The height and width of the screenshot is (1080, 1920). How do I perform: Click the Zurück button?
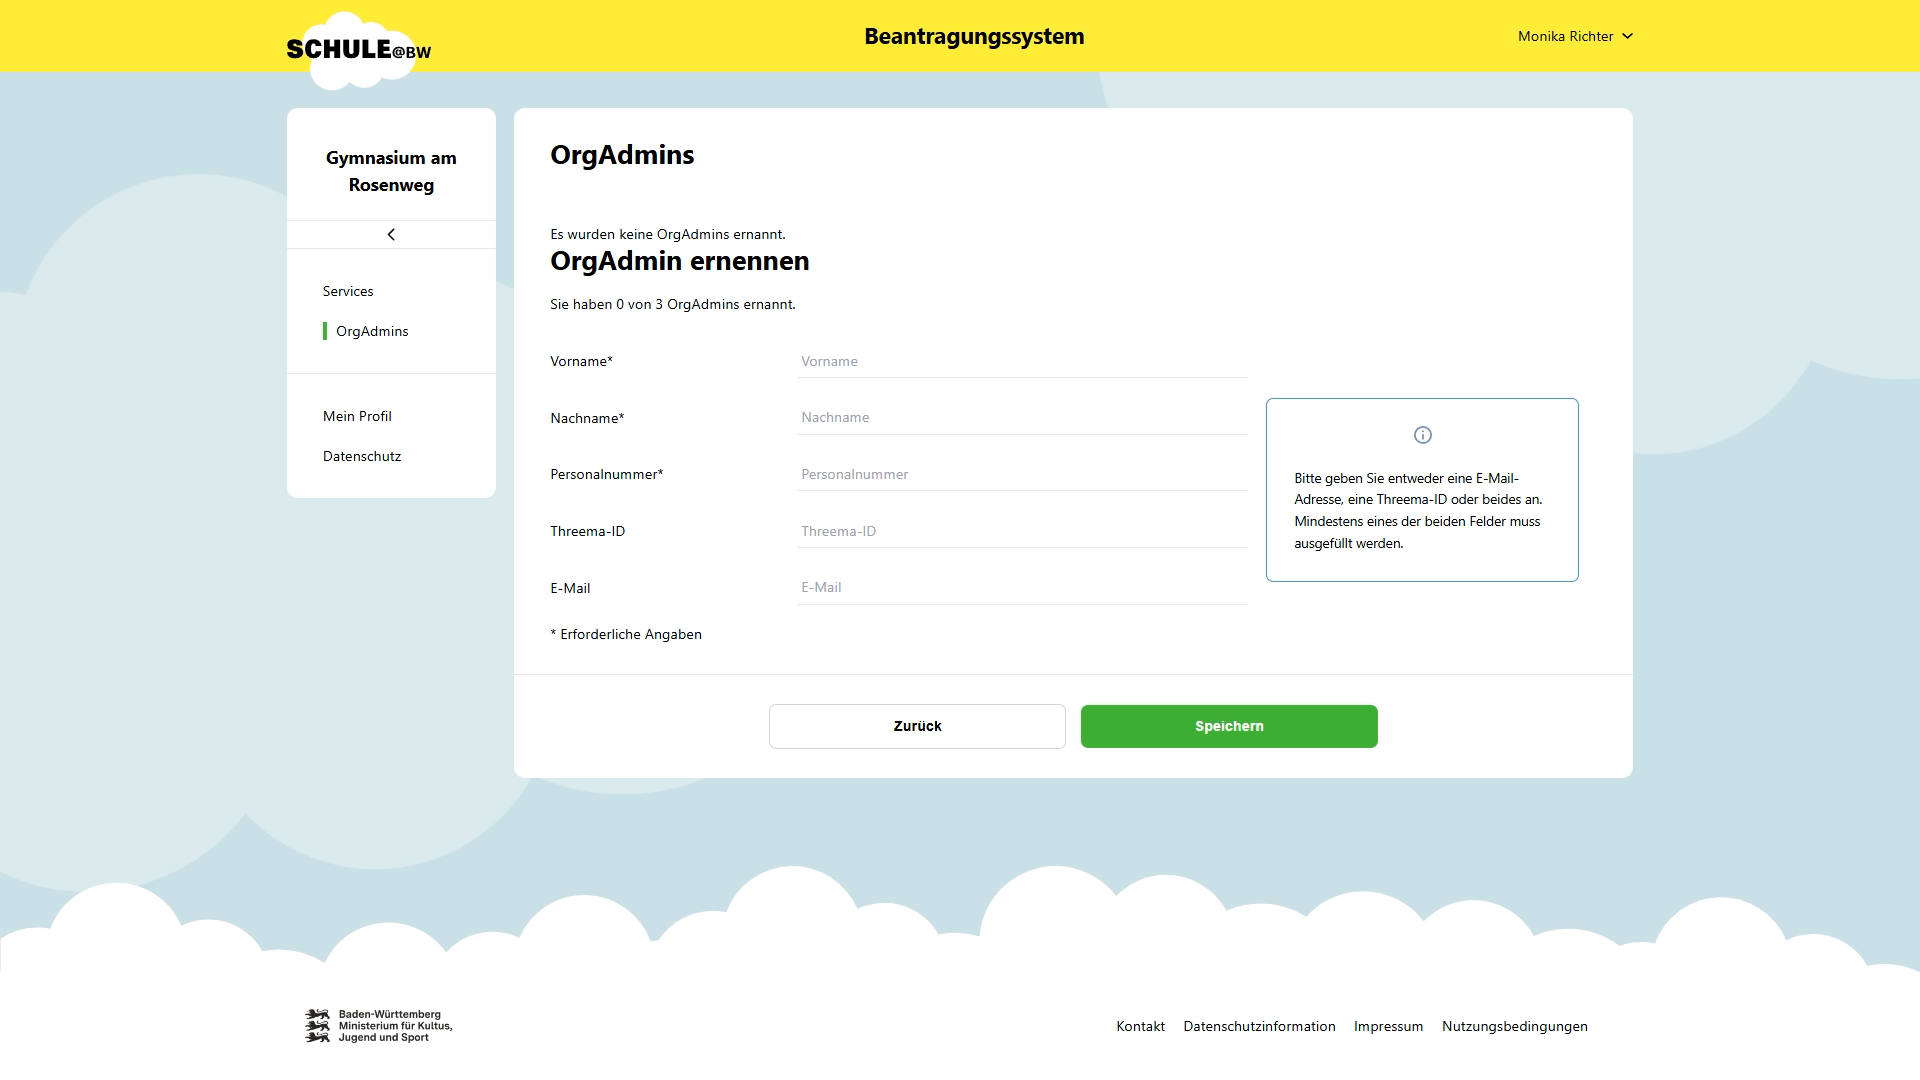917,726
